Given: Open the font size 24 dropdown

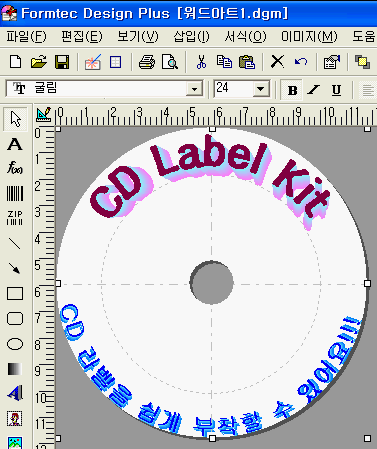Looking at the screenshot, I should click(261, 89).
